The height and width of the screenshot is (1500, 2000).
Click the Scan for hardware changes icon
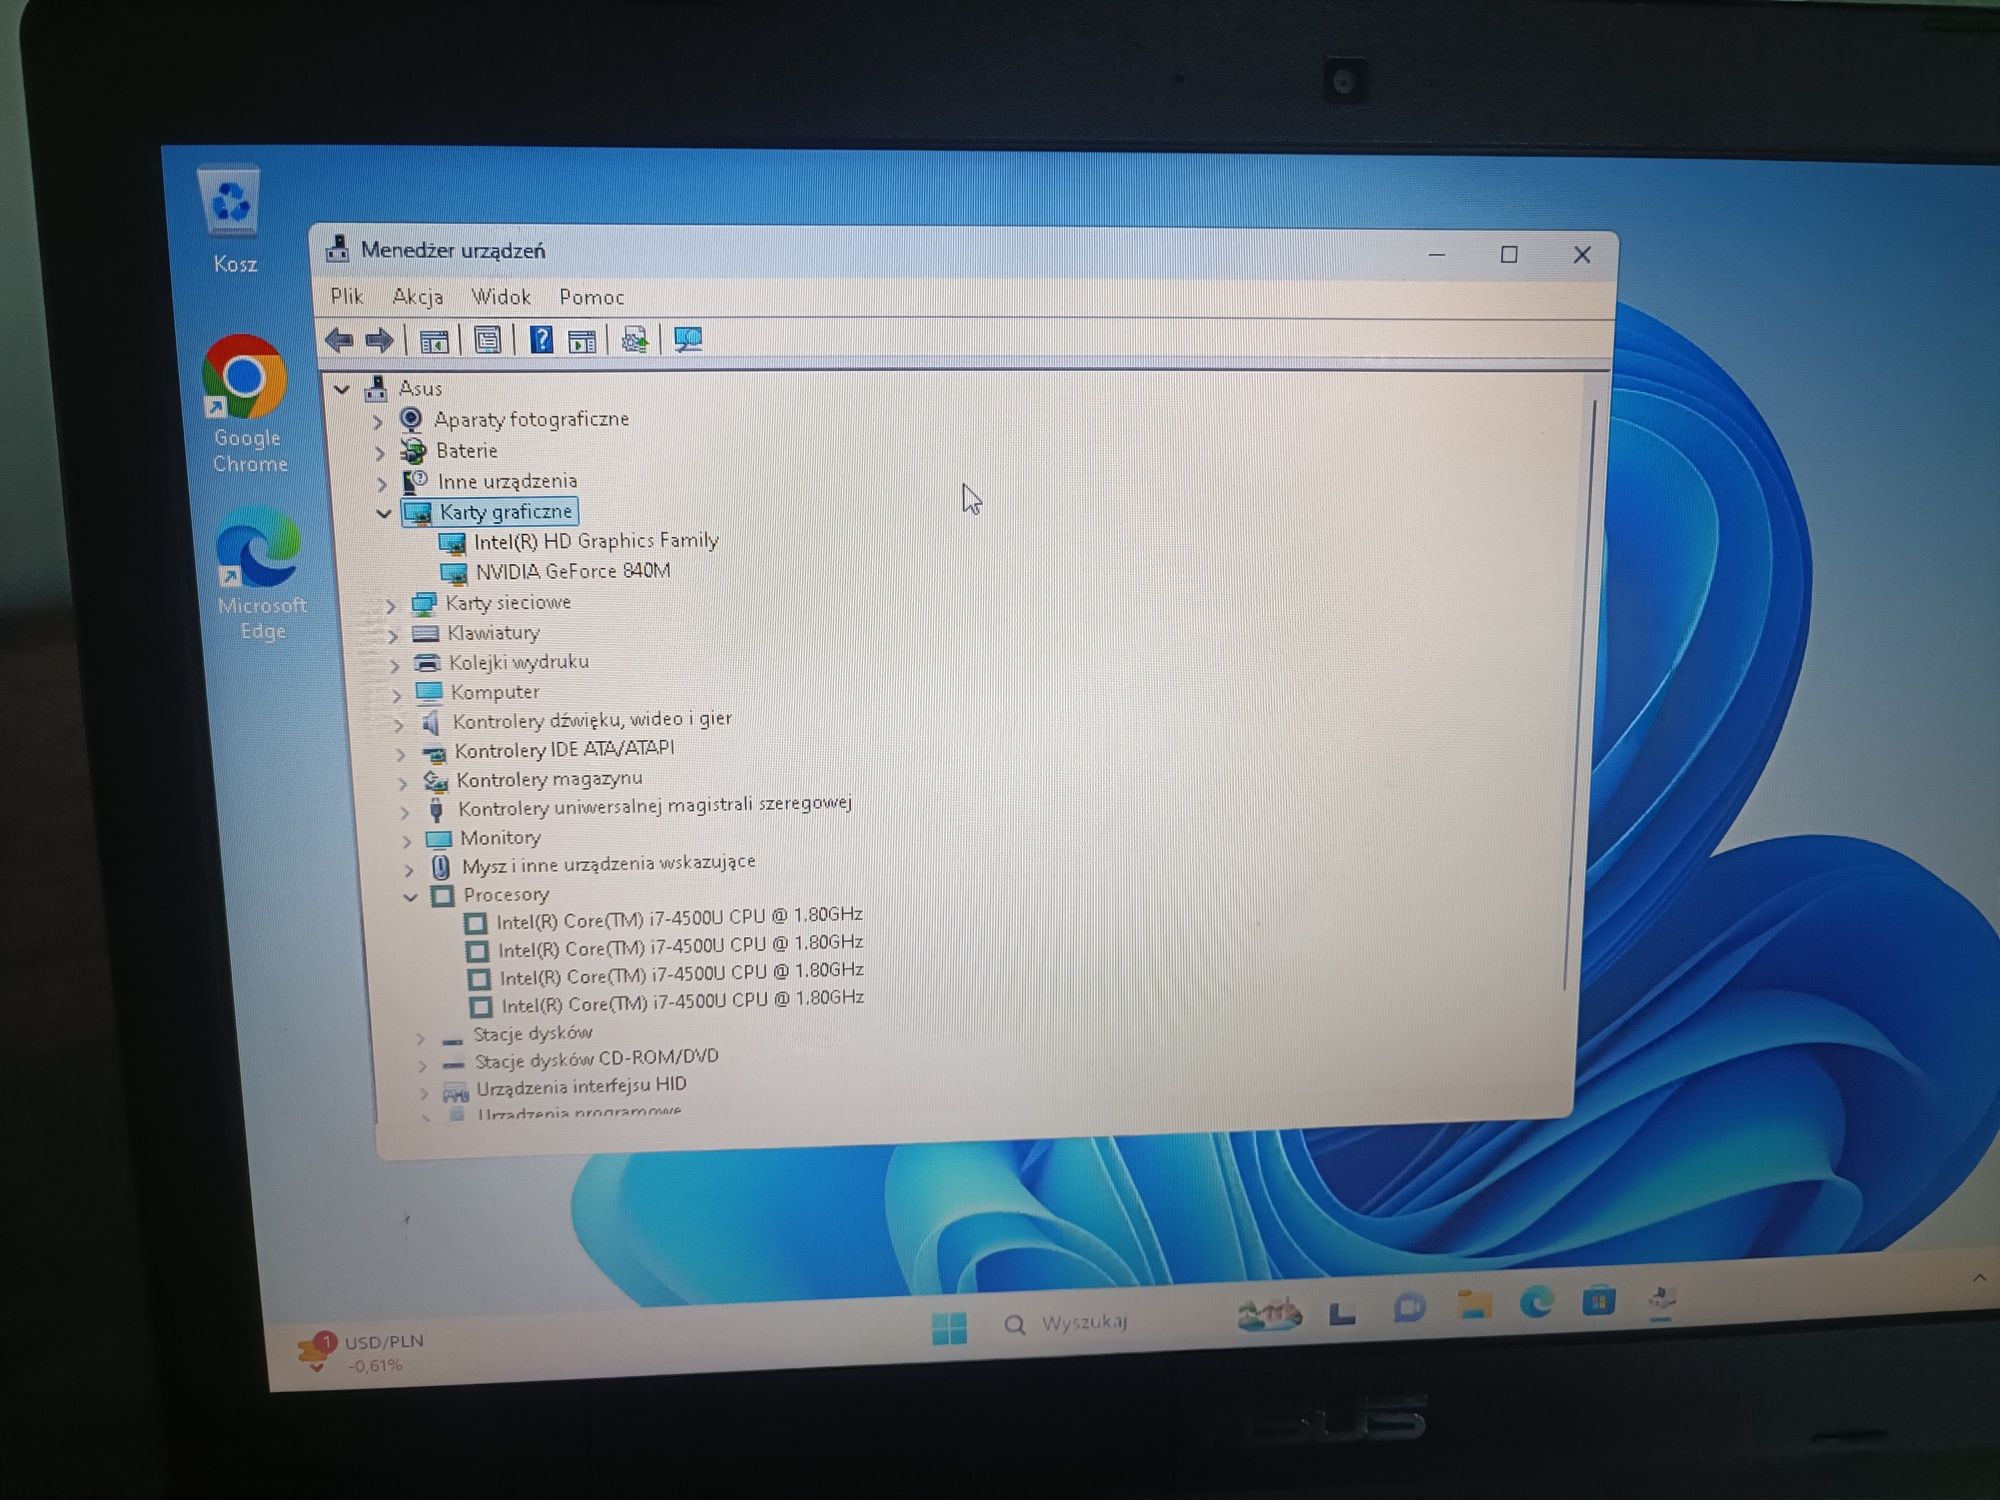pyautogui.click(x=688, y=340)
